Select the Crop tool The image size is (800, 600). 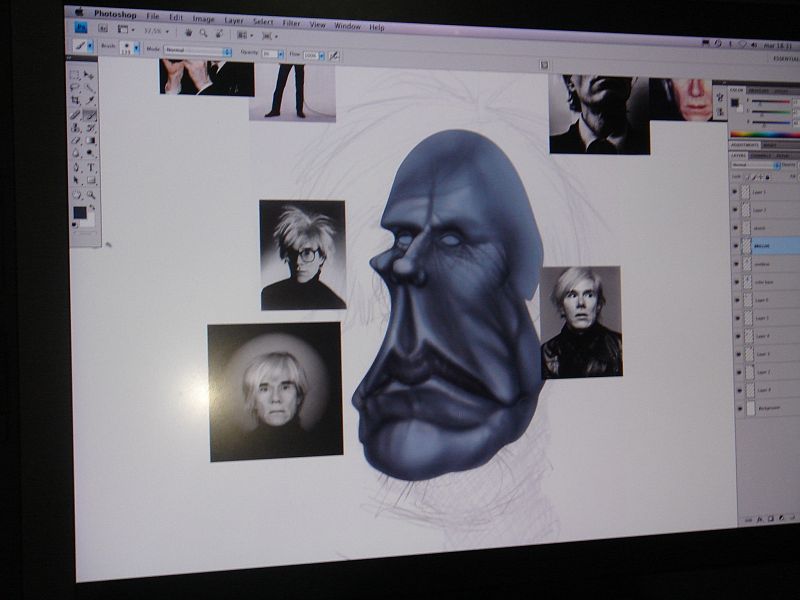[76, 101]
